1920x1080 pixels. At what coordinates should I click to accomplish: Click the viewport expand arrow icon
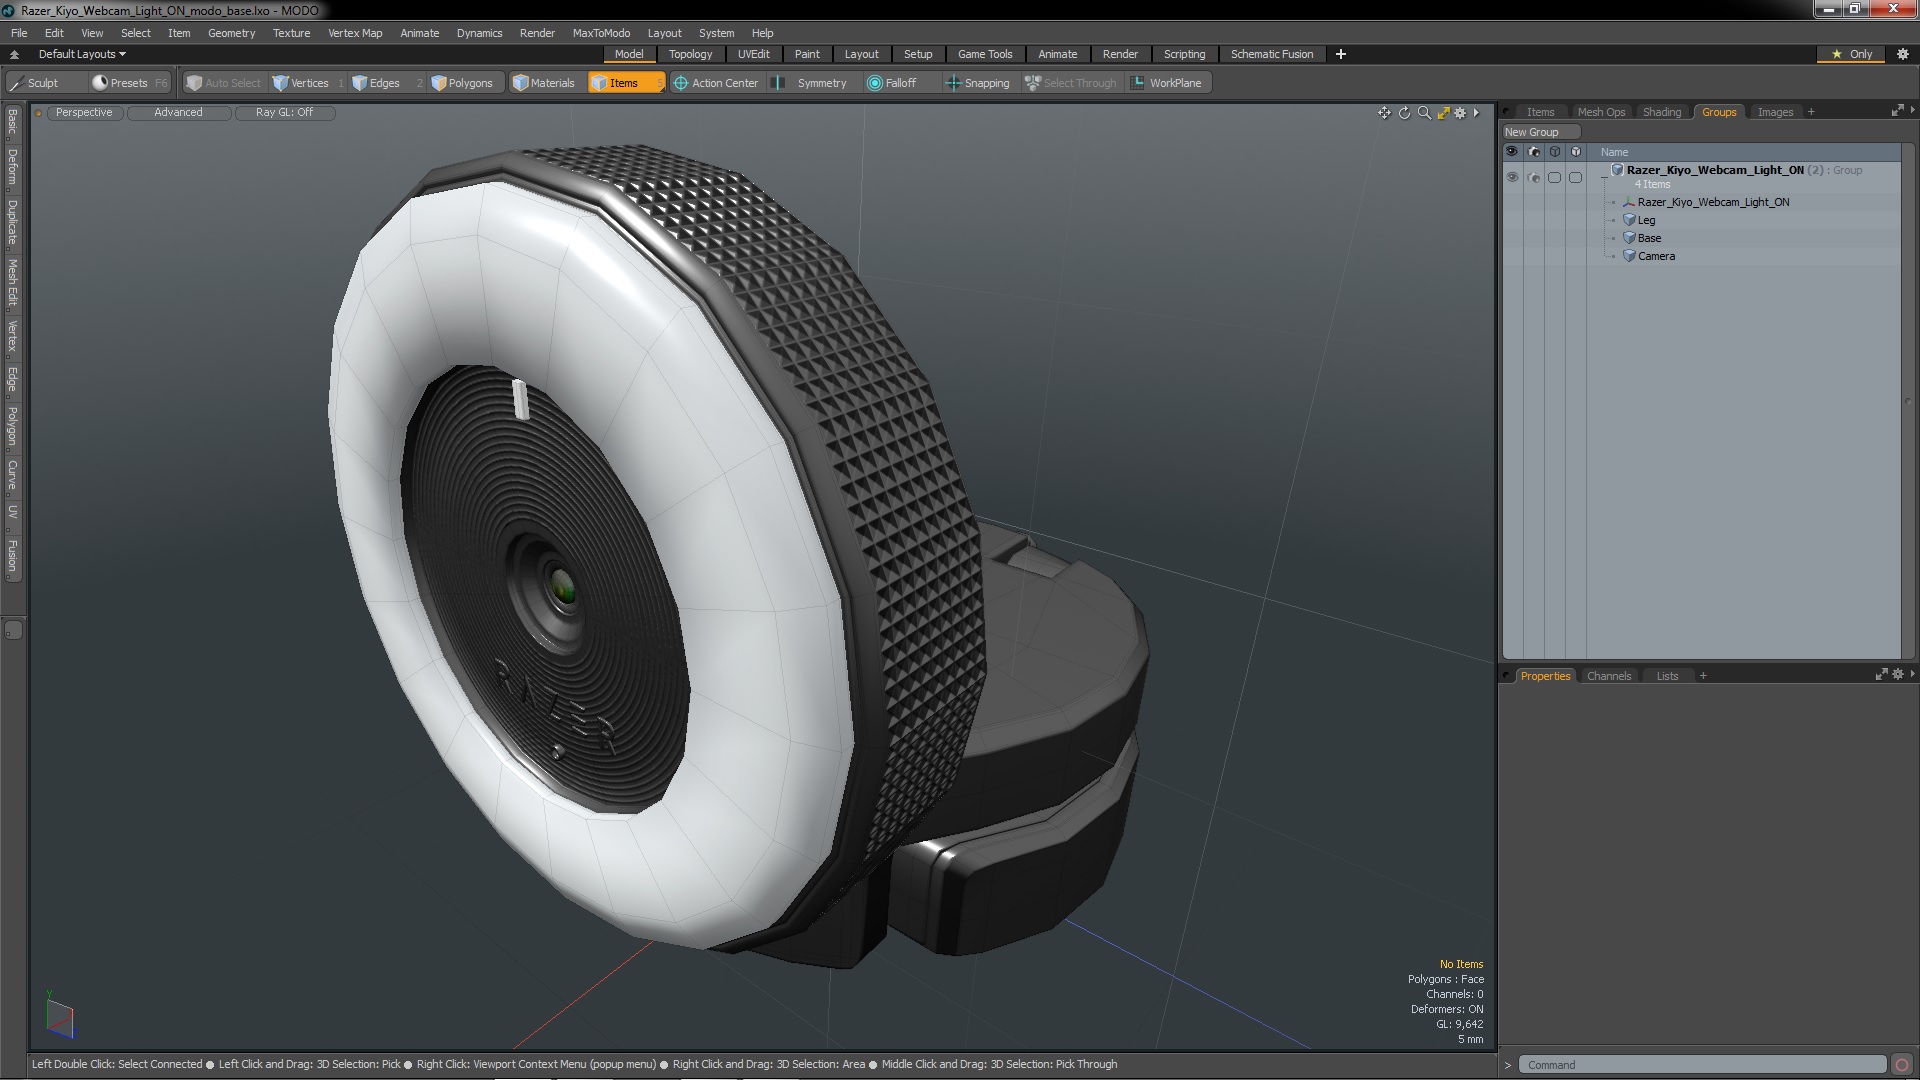coord(1476,113)
